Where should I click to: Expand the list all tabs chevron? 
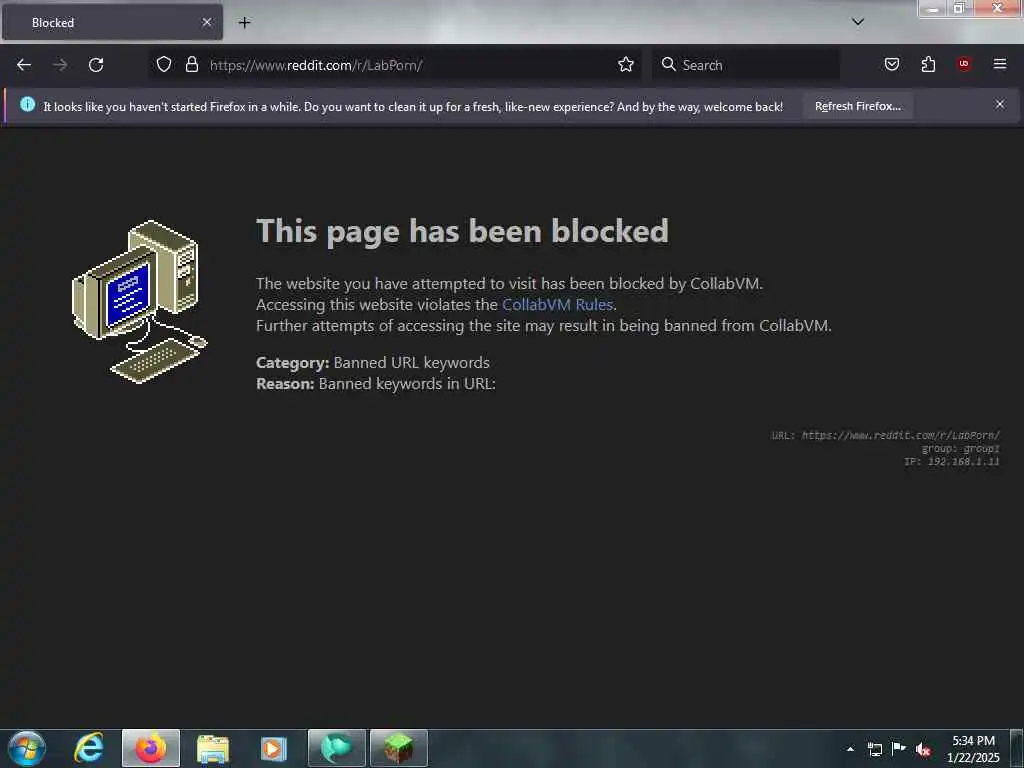click(x=858, y=22)
